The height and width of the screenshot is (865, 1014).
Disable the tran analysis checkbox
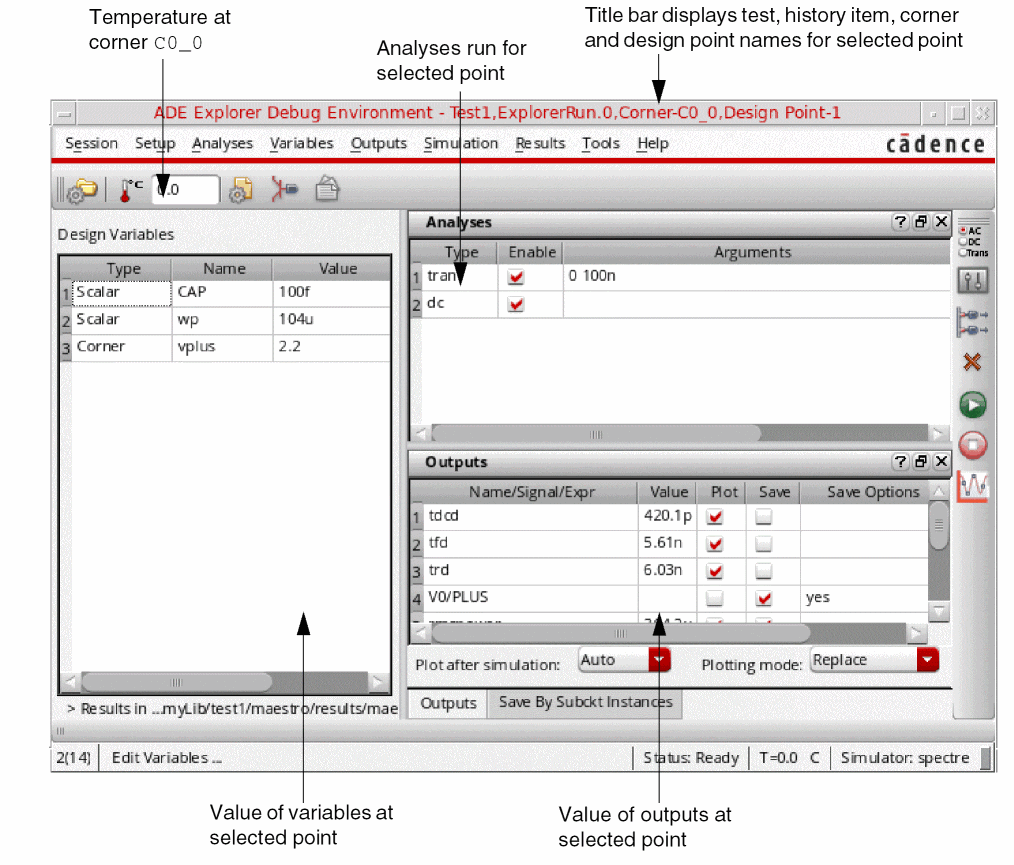515,277
